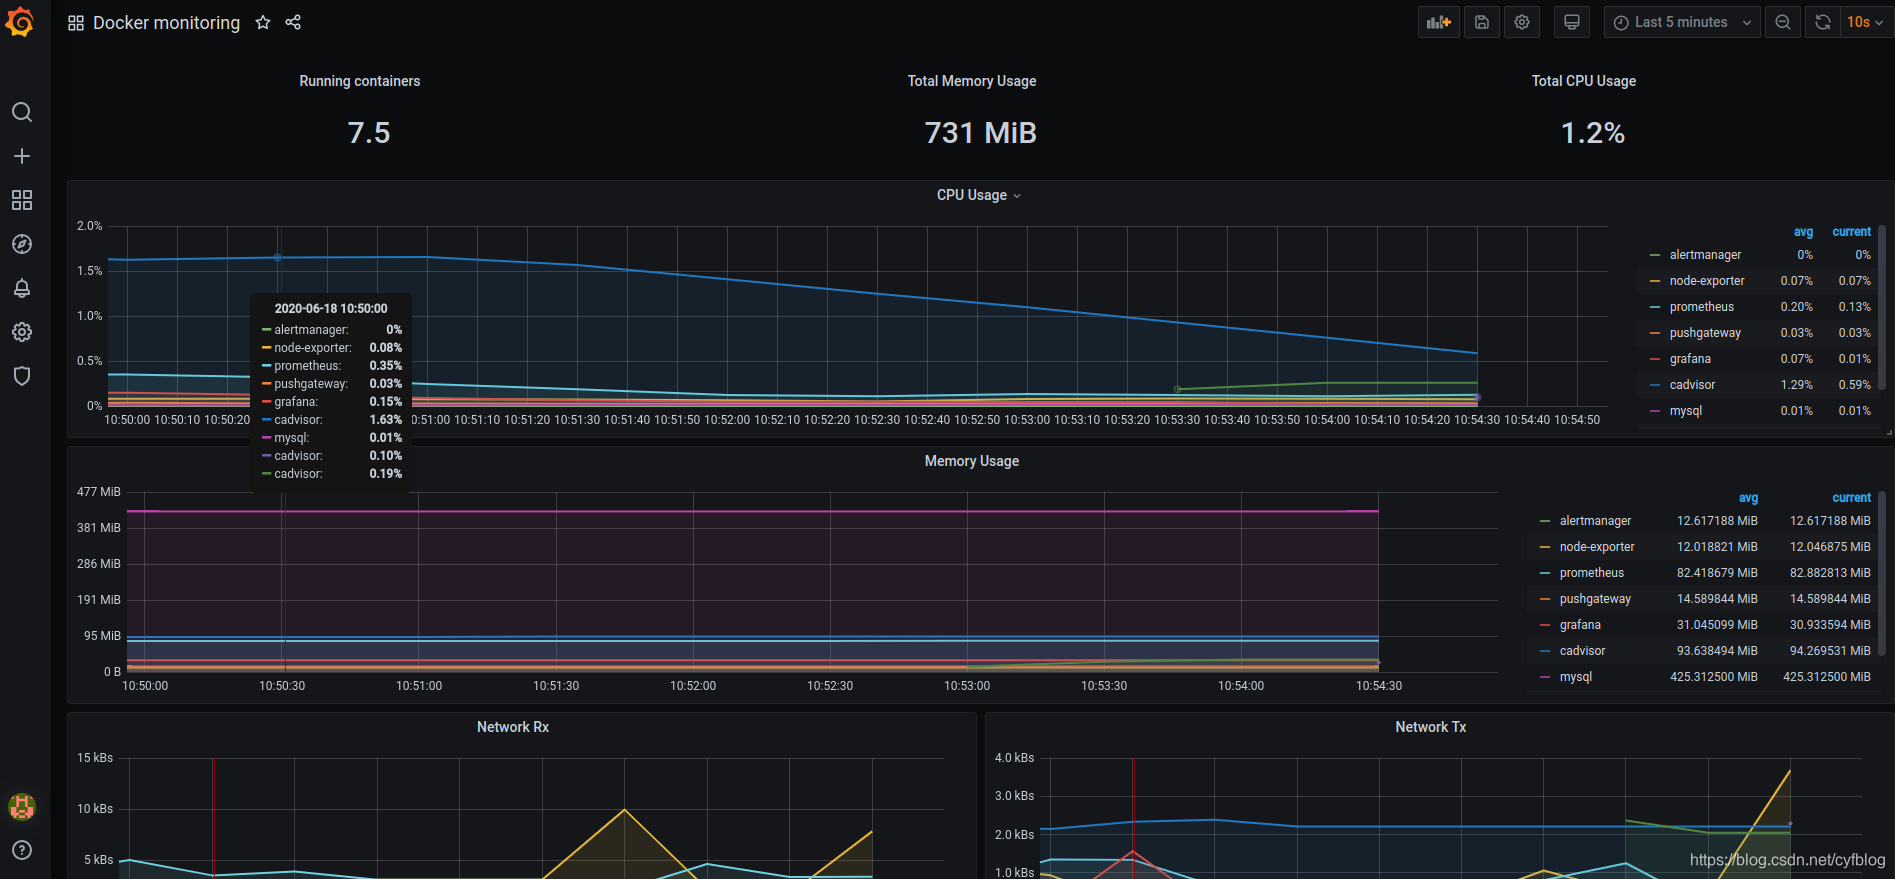Click the Memory Usage legend scrollbar
Viewport: 1895px width, 879px height.
(1882, 574)
